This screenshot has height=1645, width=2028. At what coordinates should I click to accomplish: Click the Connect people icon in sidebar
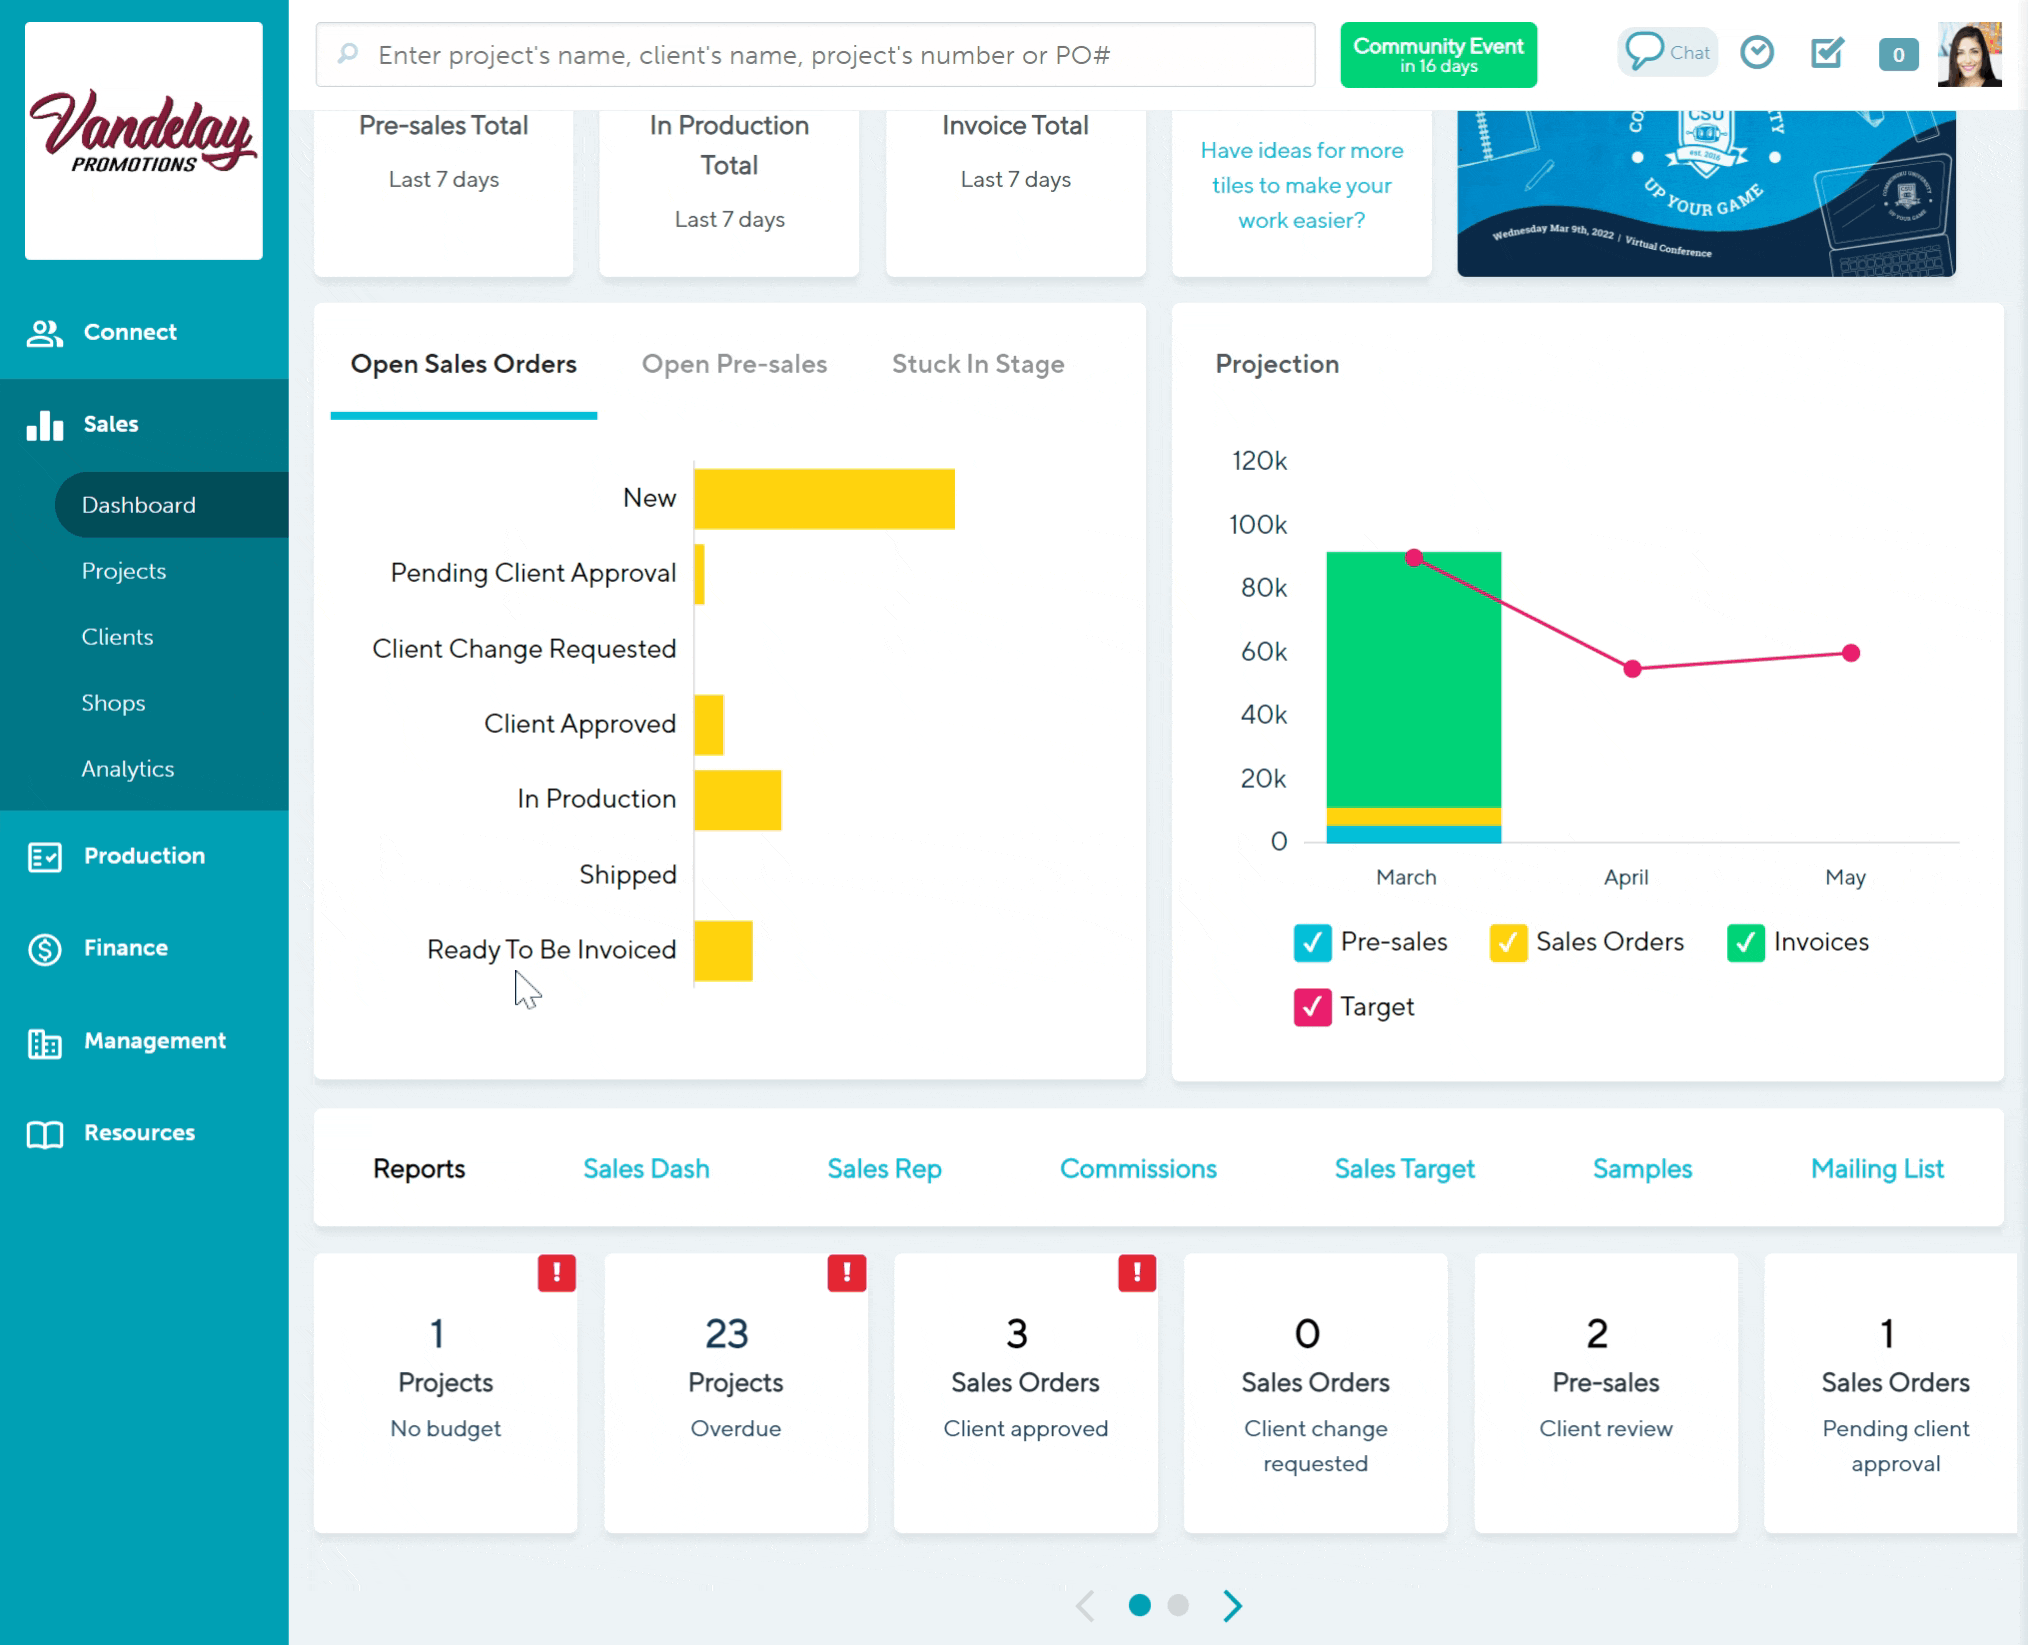coord(44,333)
